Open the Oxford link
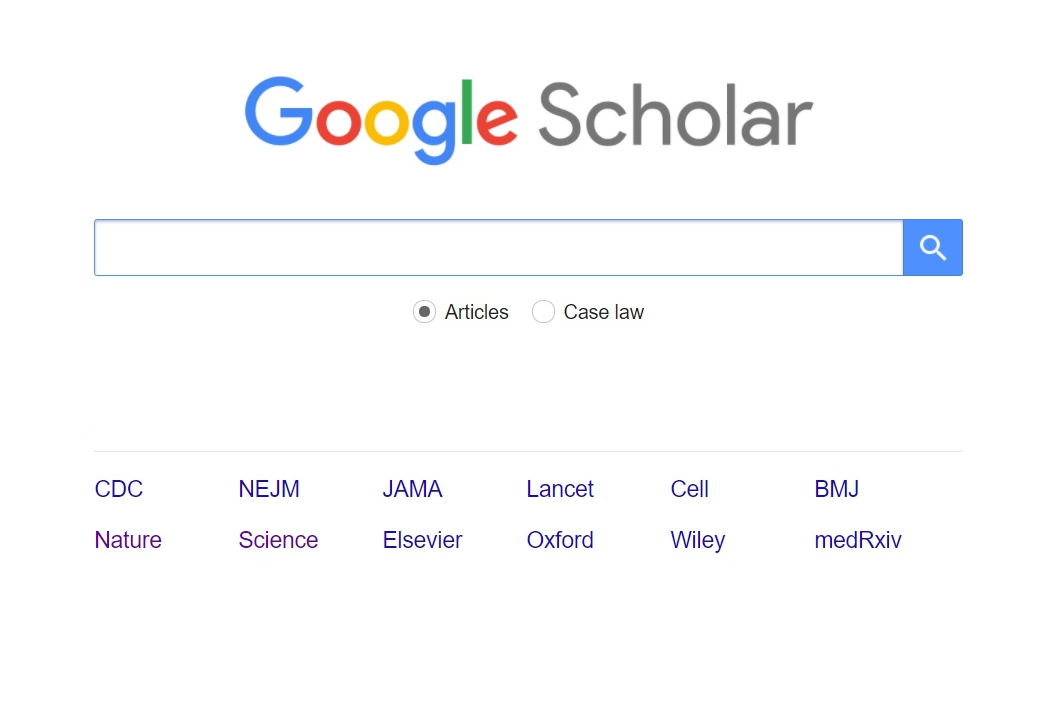This screenshot has width=1054, height=703. click(x=560, y=540)
